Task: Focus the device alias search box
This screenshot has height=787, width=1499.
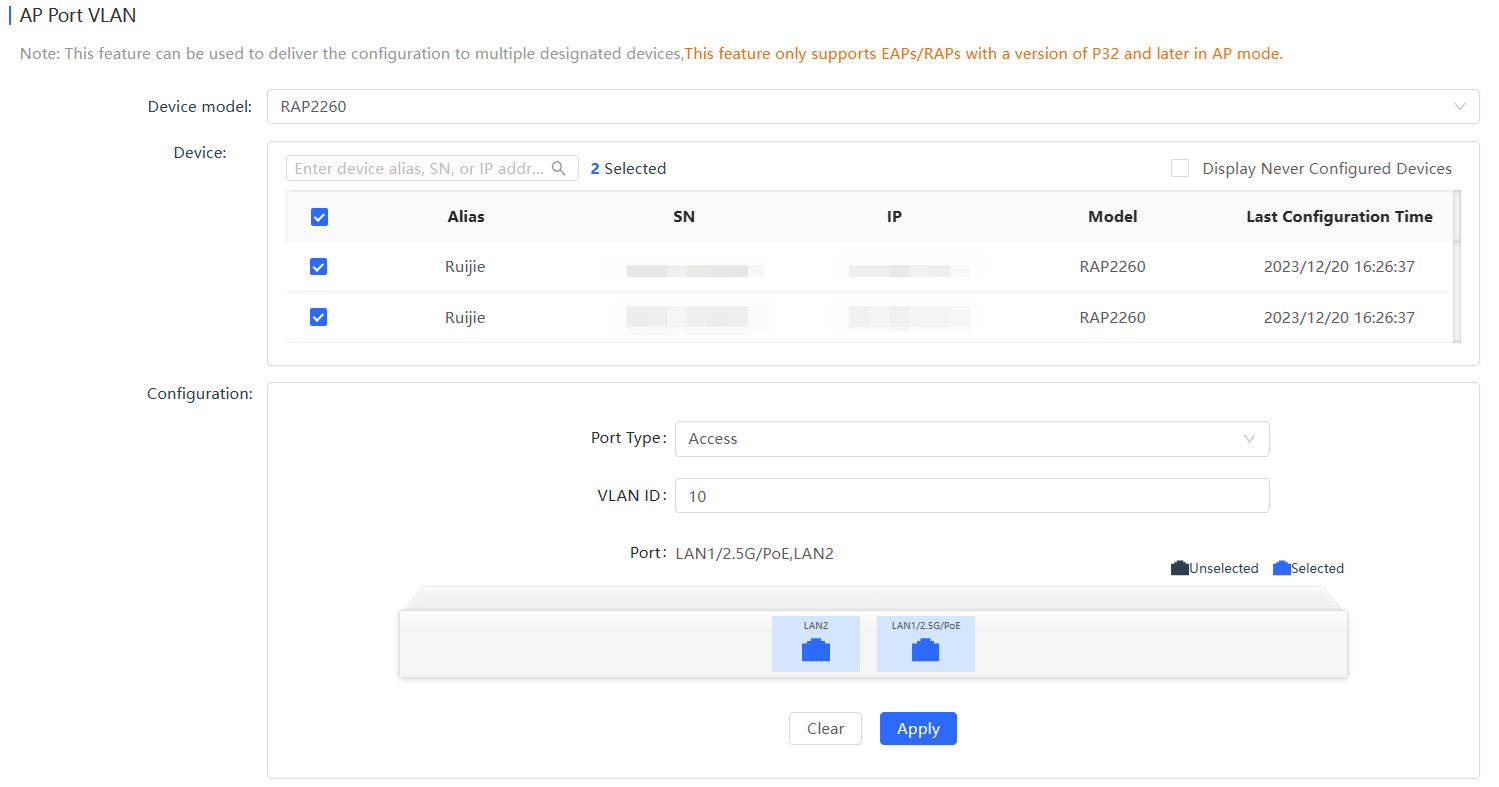Action: (420, 168)
